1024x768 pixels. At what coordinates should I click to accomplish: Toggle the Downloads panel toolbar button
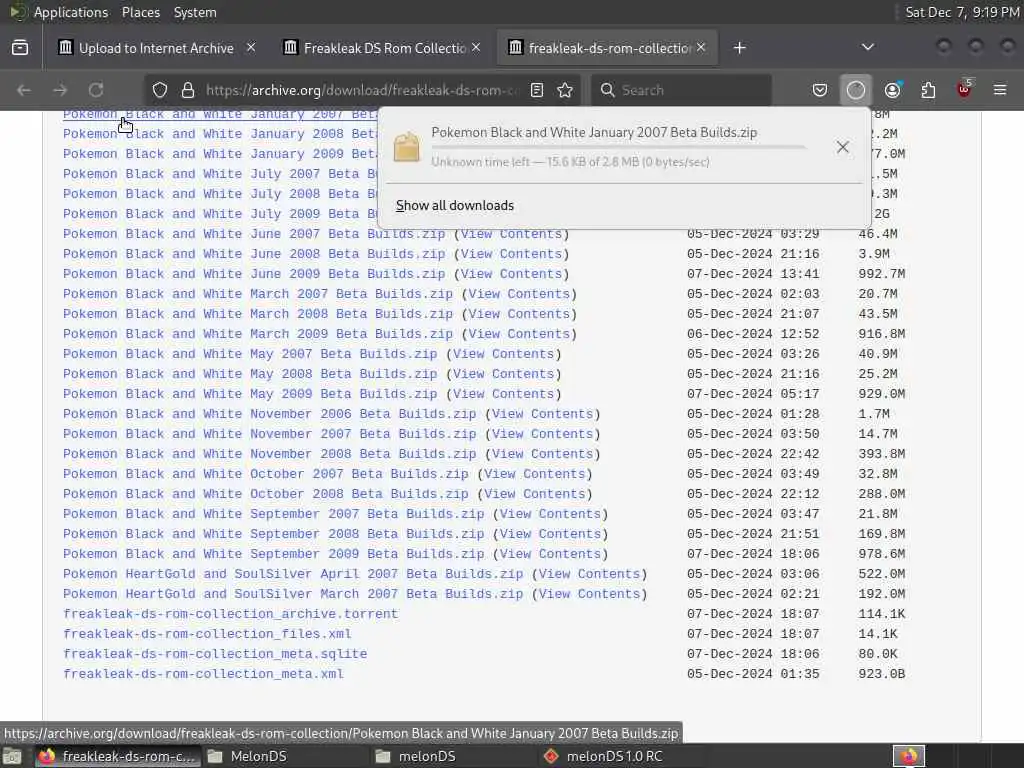click(856, 90)
